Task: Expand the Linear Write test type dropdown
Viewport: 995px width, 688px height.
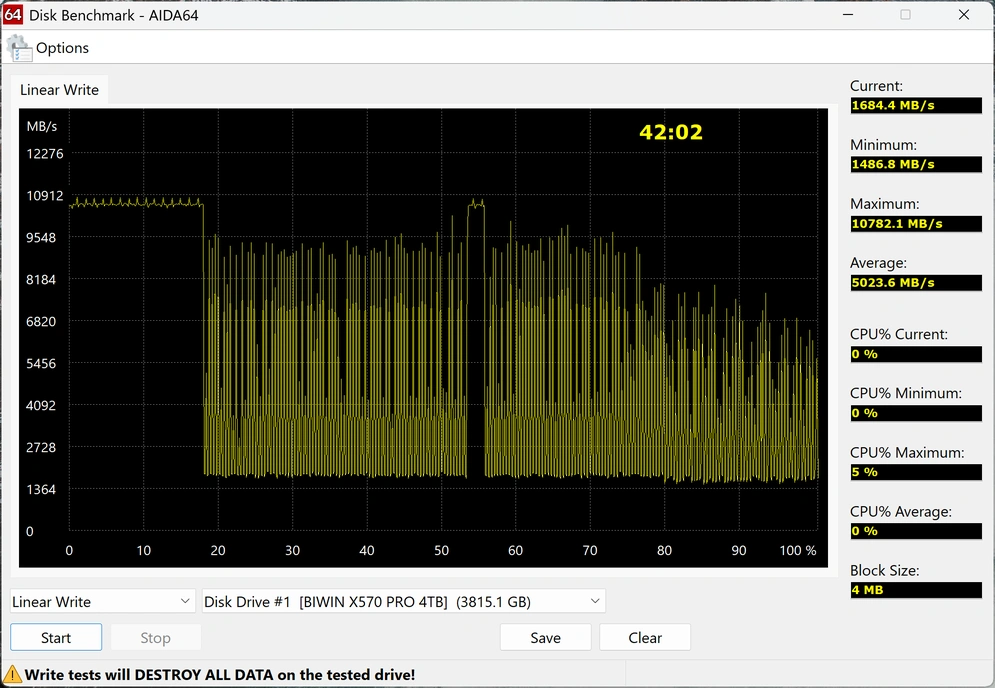Action: [102, 601]
